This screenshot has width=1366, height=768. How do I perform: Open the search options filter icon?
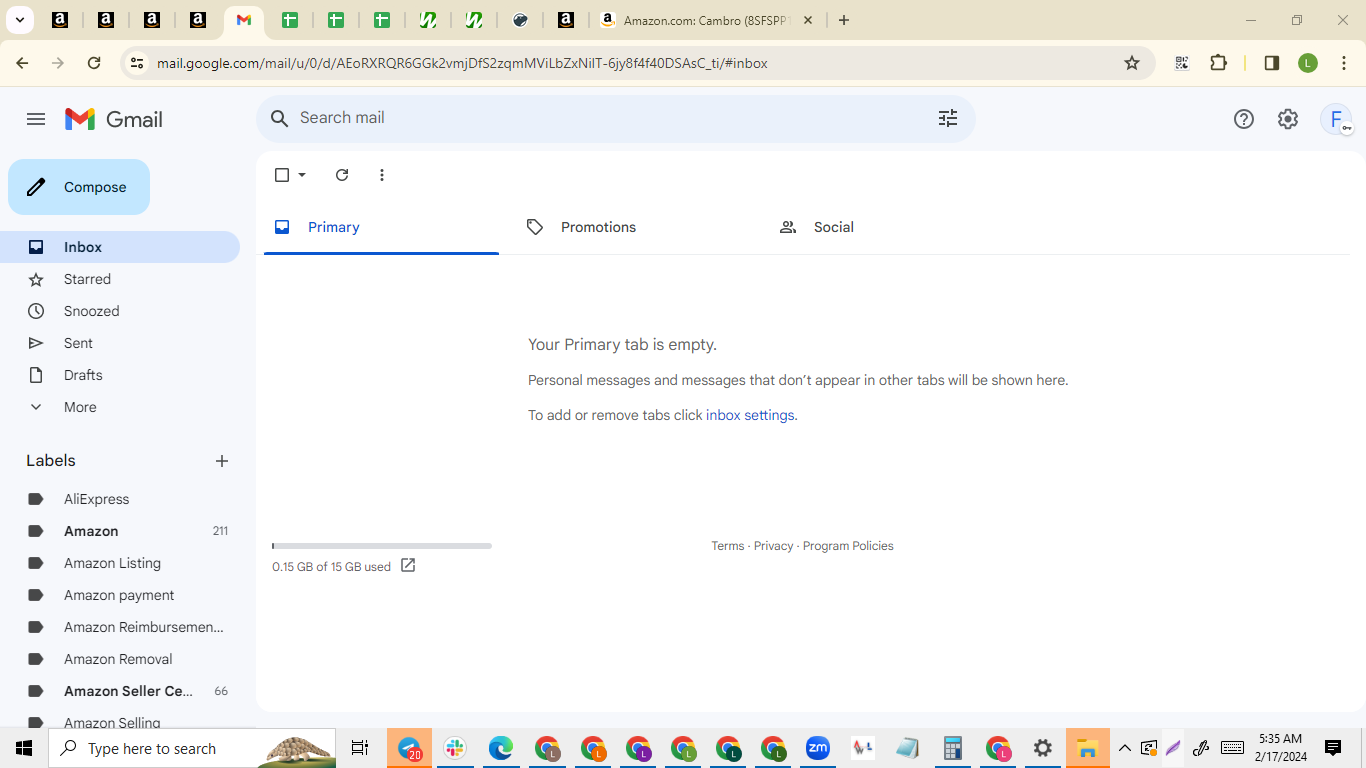coord(948,118)
